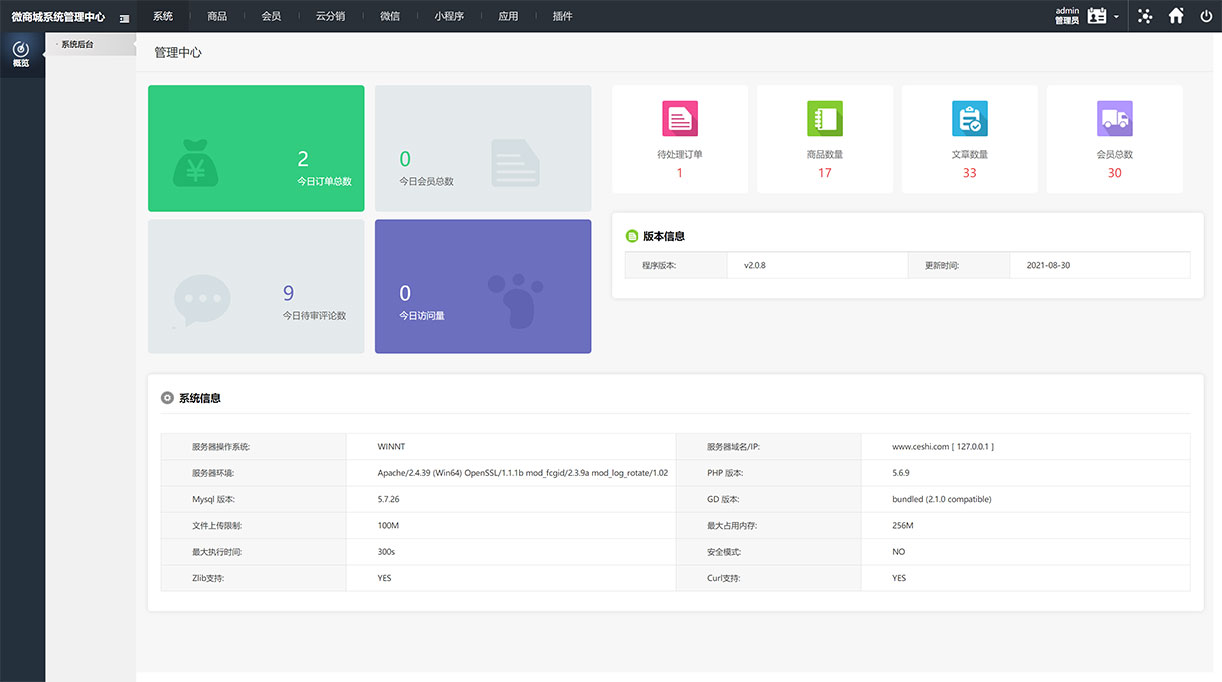Click the pink 待处理订单 icon
This screenshot has height=682, width=1222.
679,119
